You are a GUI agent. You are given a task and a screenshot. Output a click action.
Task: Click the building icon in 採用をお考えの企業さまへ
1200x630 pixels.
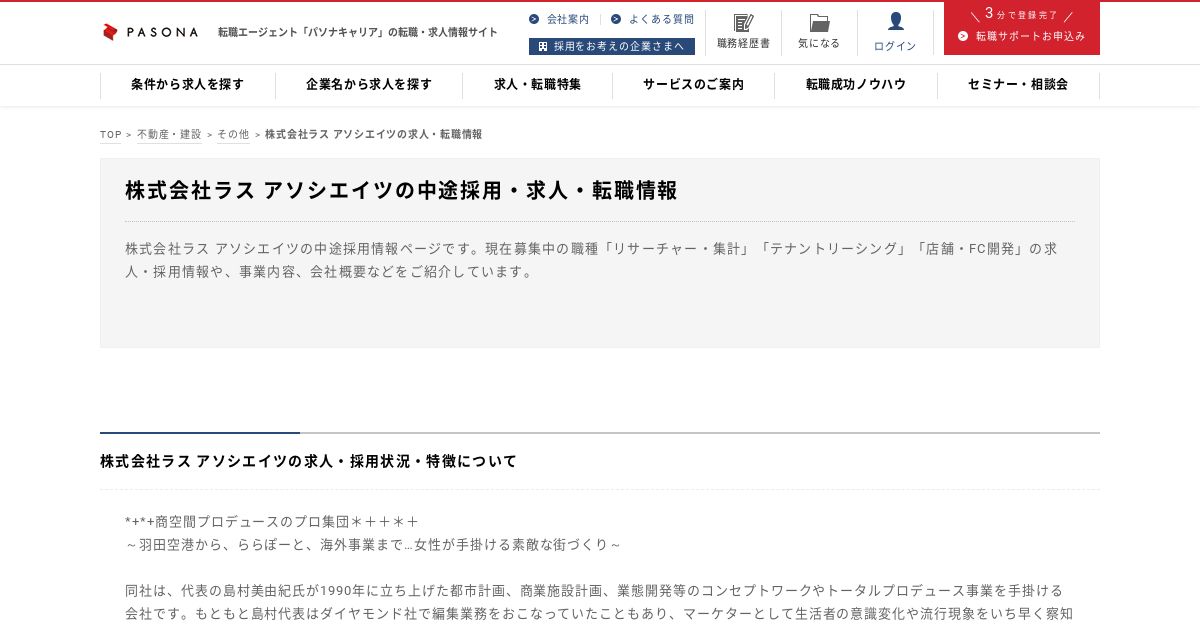pyautogui.click(x=543, y=46)
